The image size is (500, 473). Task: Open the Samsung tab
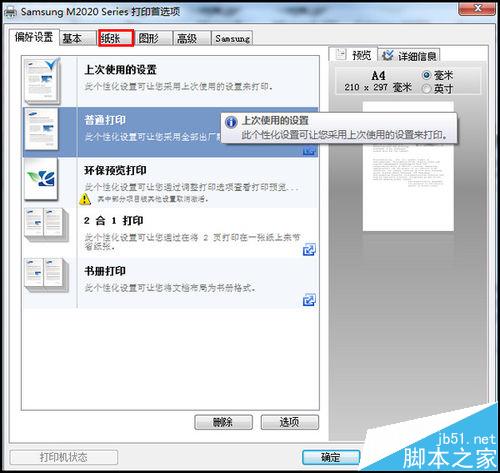point(232,38)
